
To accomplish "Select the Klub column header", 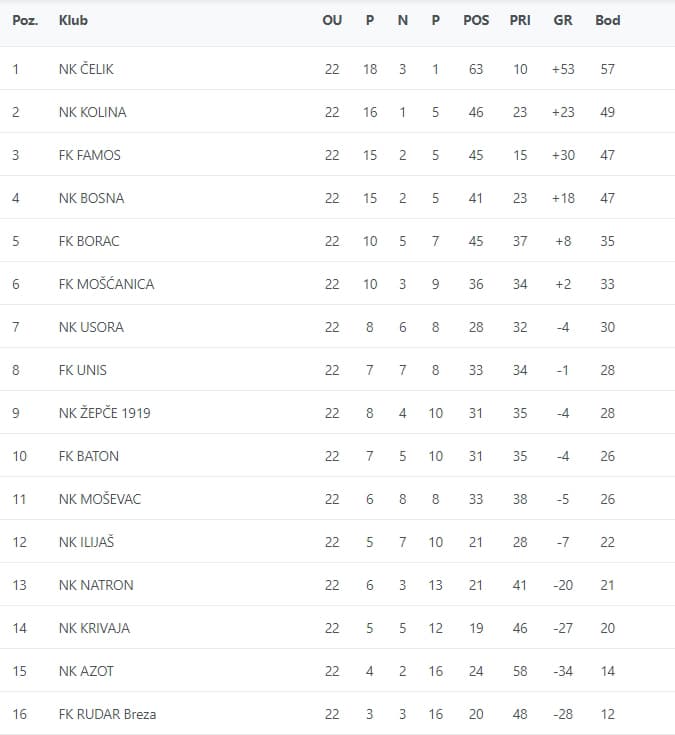I will click(72, 20).
